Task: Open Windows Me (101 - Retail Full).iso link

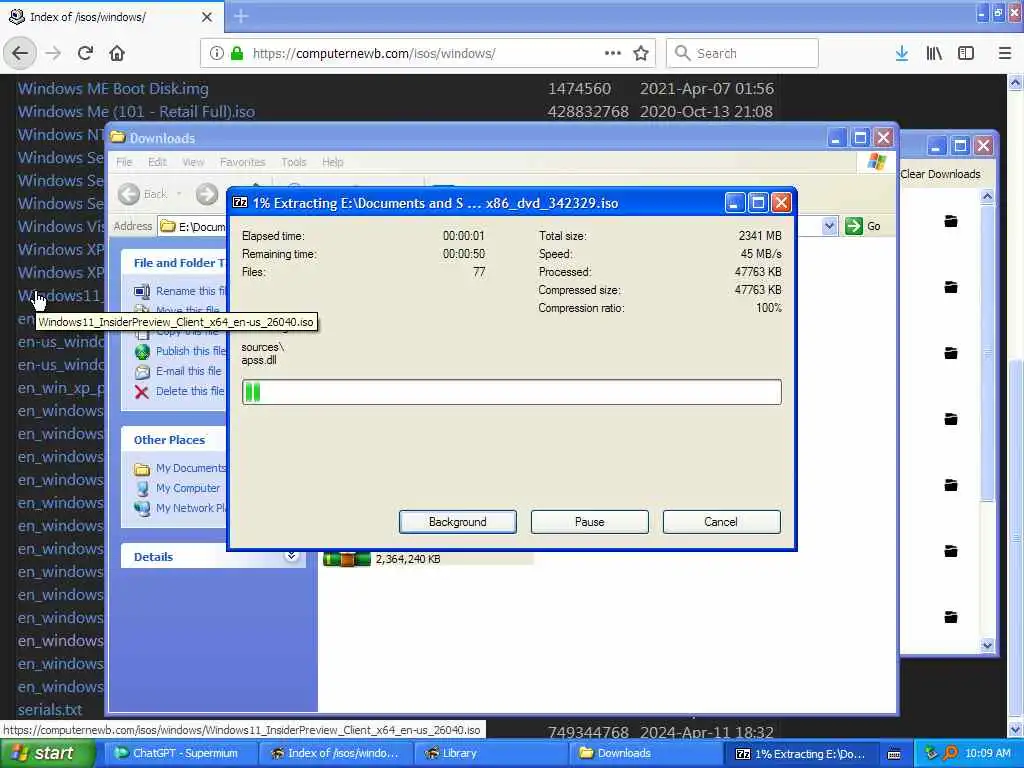Action: (136, 112)
